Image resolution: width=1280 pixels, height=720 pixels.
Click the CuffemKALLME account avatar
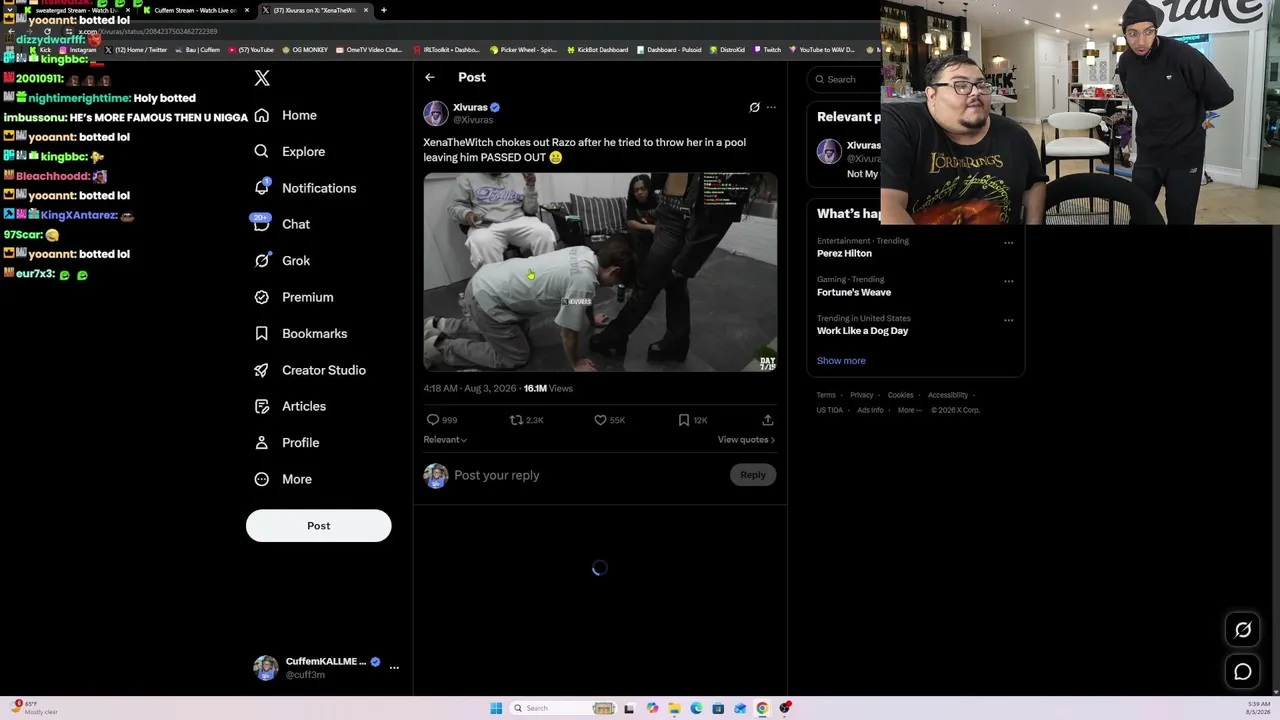click(x=266, y=668)
